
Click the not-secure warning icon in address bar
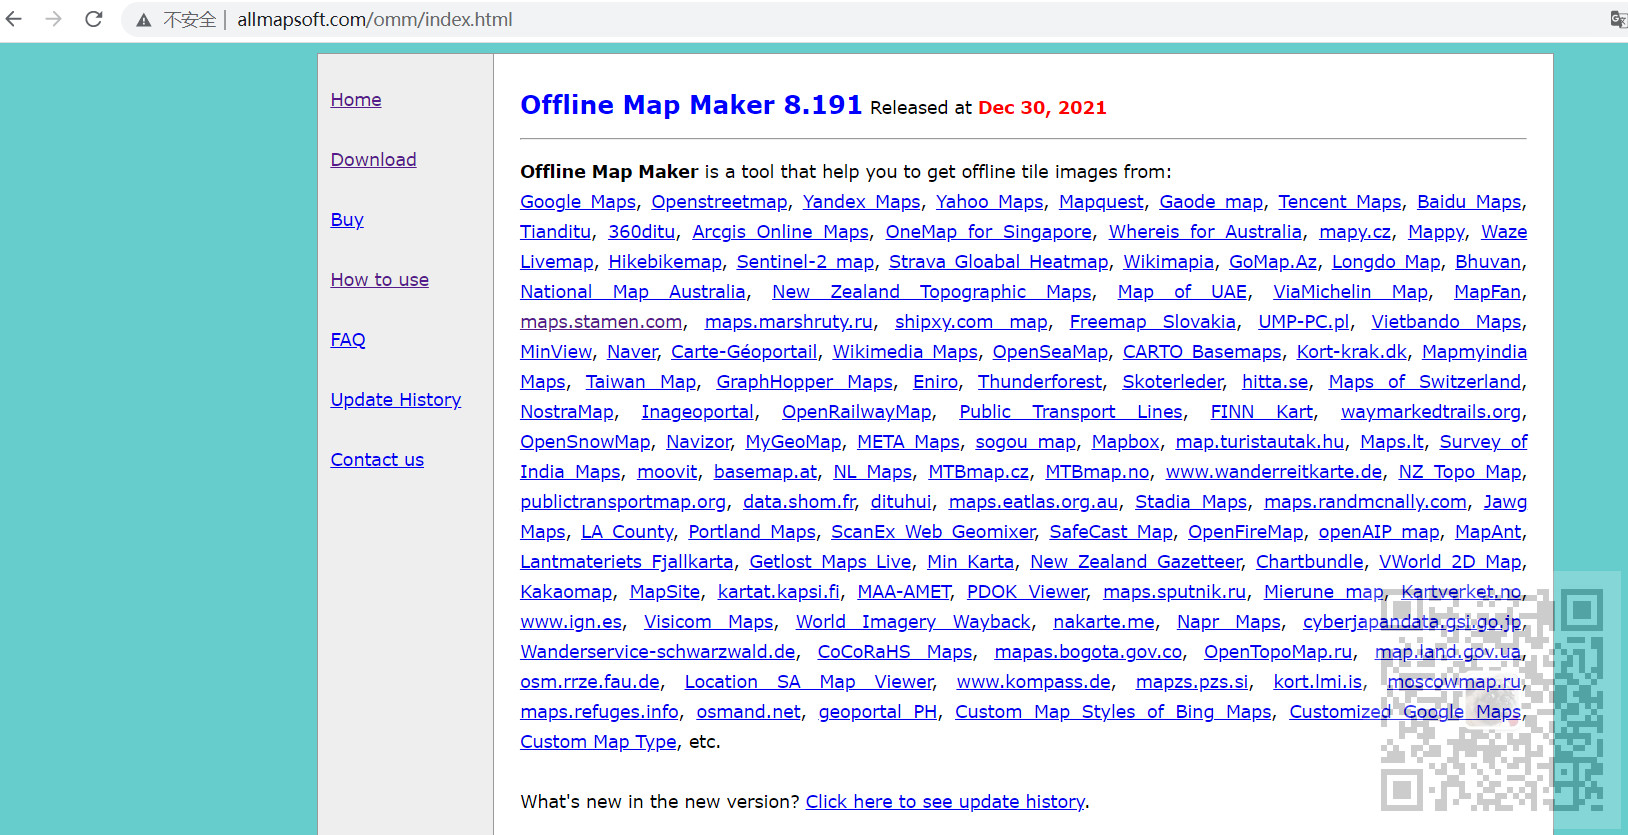pos(144,20)
